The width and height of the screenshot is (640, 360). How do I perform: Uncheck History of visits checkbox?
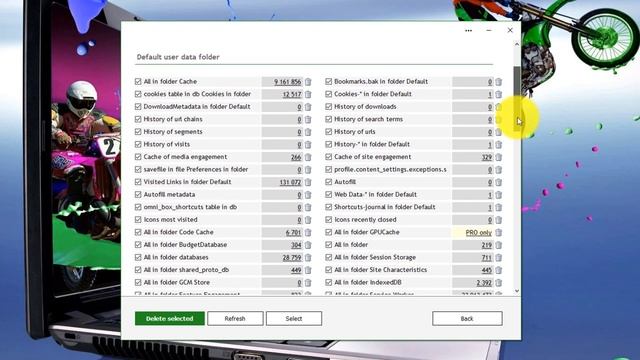(x=138, y=144)
